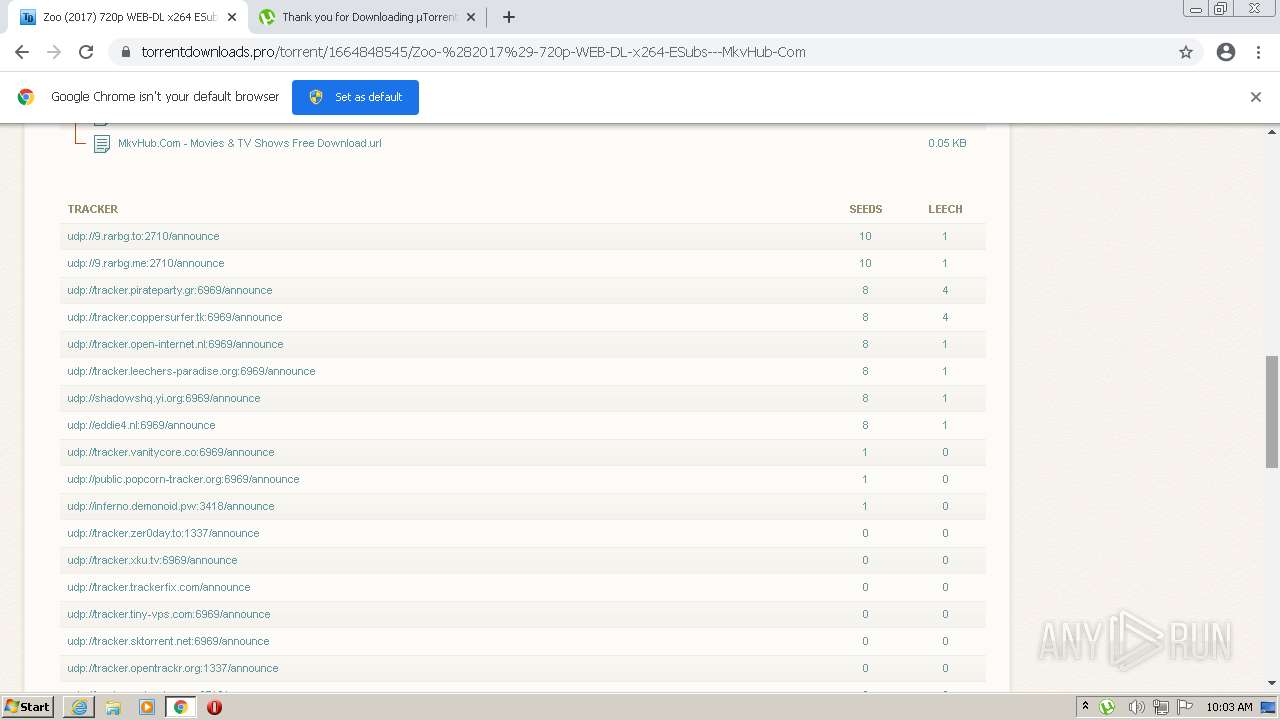This screenshot has width=1280, height=720.
Task: Click the SEEDS column header
Action: click(866, 209)
